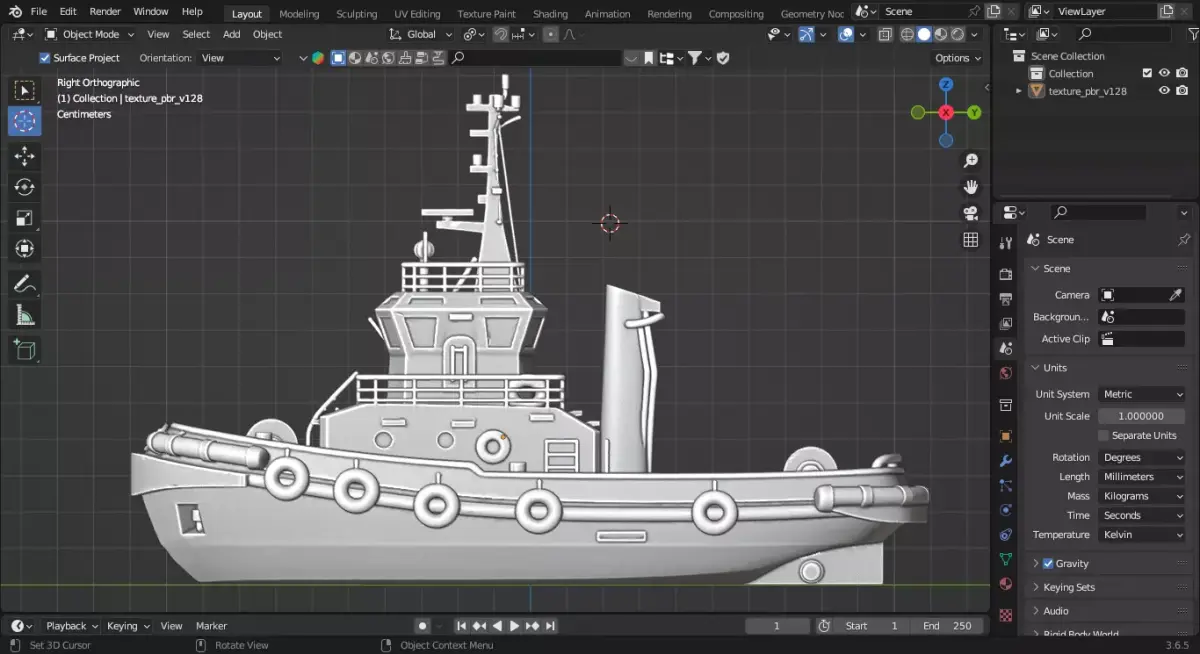Switch to wireframe shading mode
Image resolution: width=1200 pixels, height=654 pixels.
907,34
